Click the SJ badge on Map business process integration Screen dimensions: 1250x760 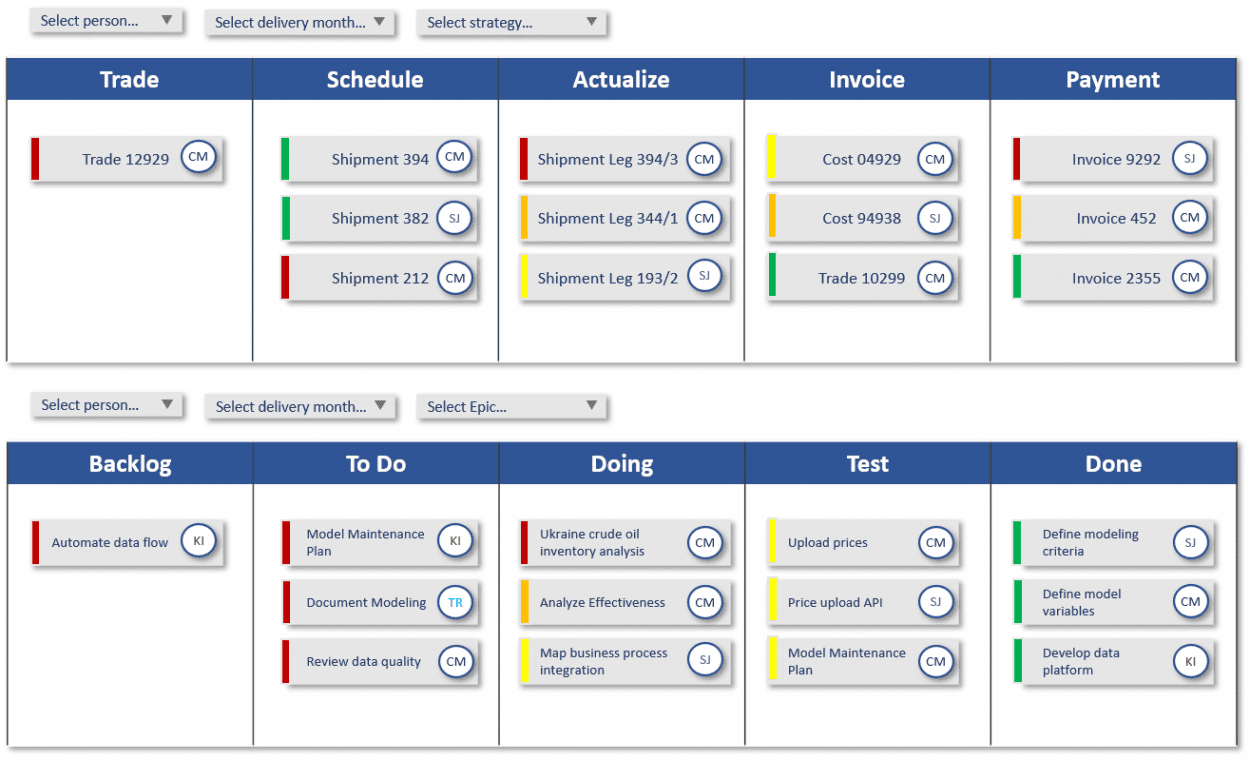click(706, 660)
